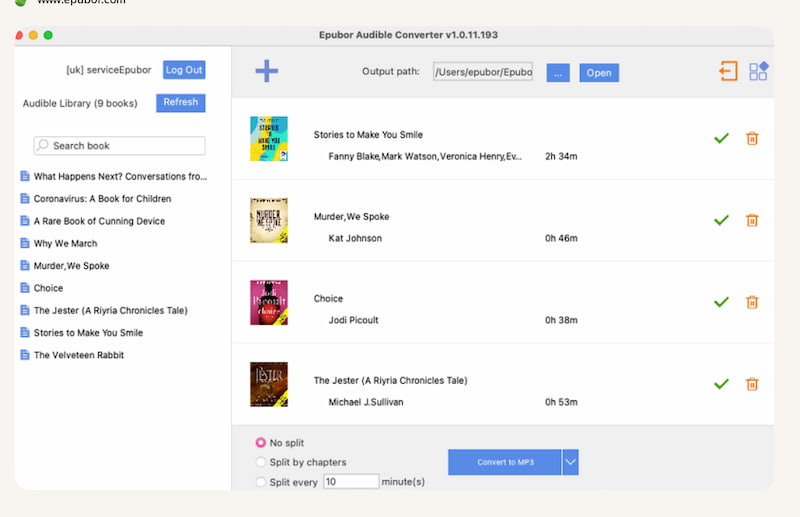Click the [uk] serviceEpubor account label
The height and width of the screenshot is (517, 800).
coord(109,70)
